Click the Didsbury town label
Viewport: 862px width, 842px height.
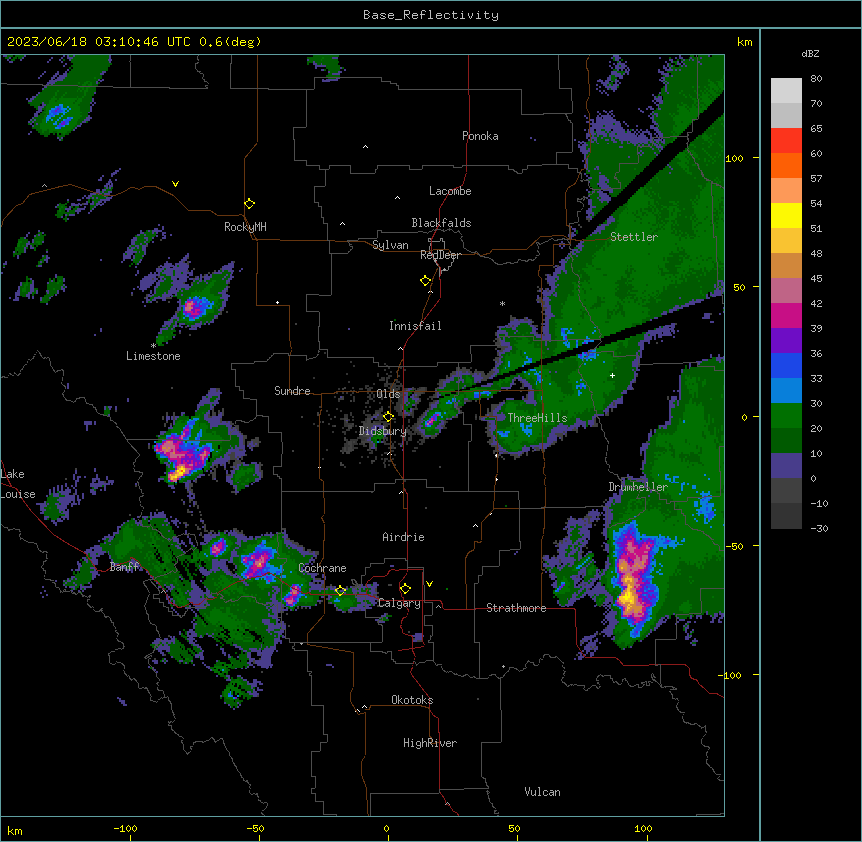[x=383, y=431]
